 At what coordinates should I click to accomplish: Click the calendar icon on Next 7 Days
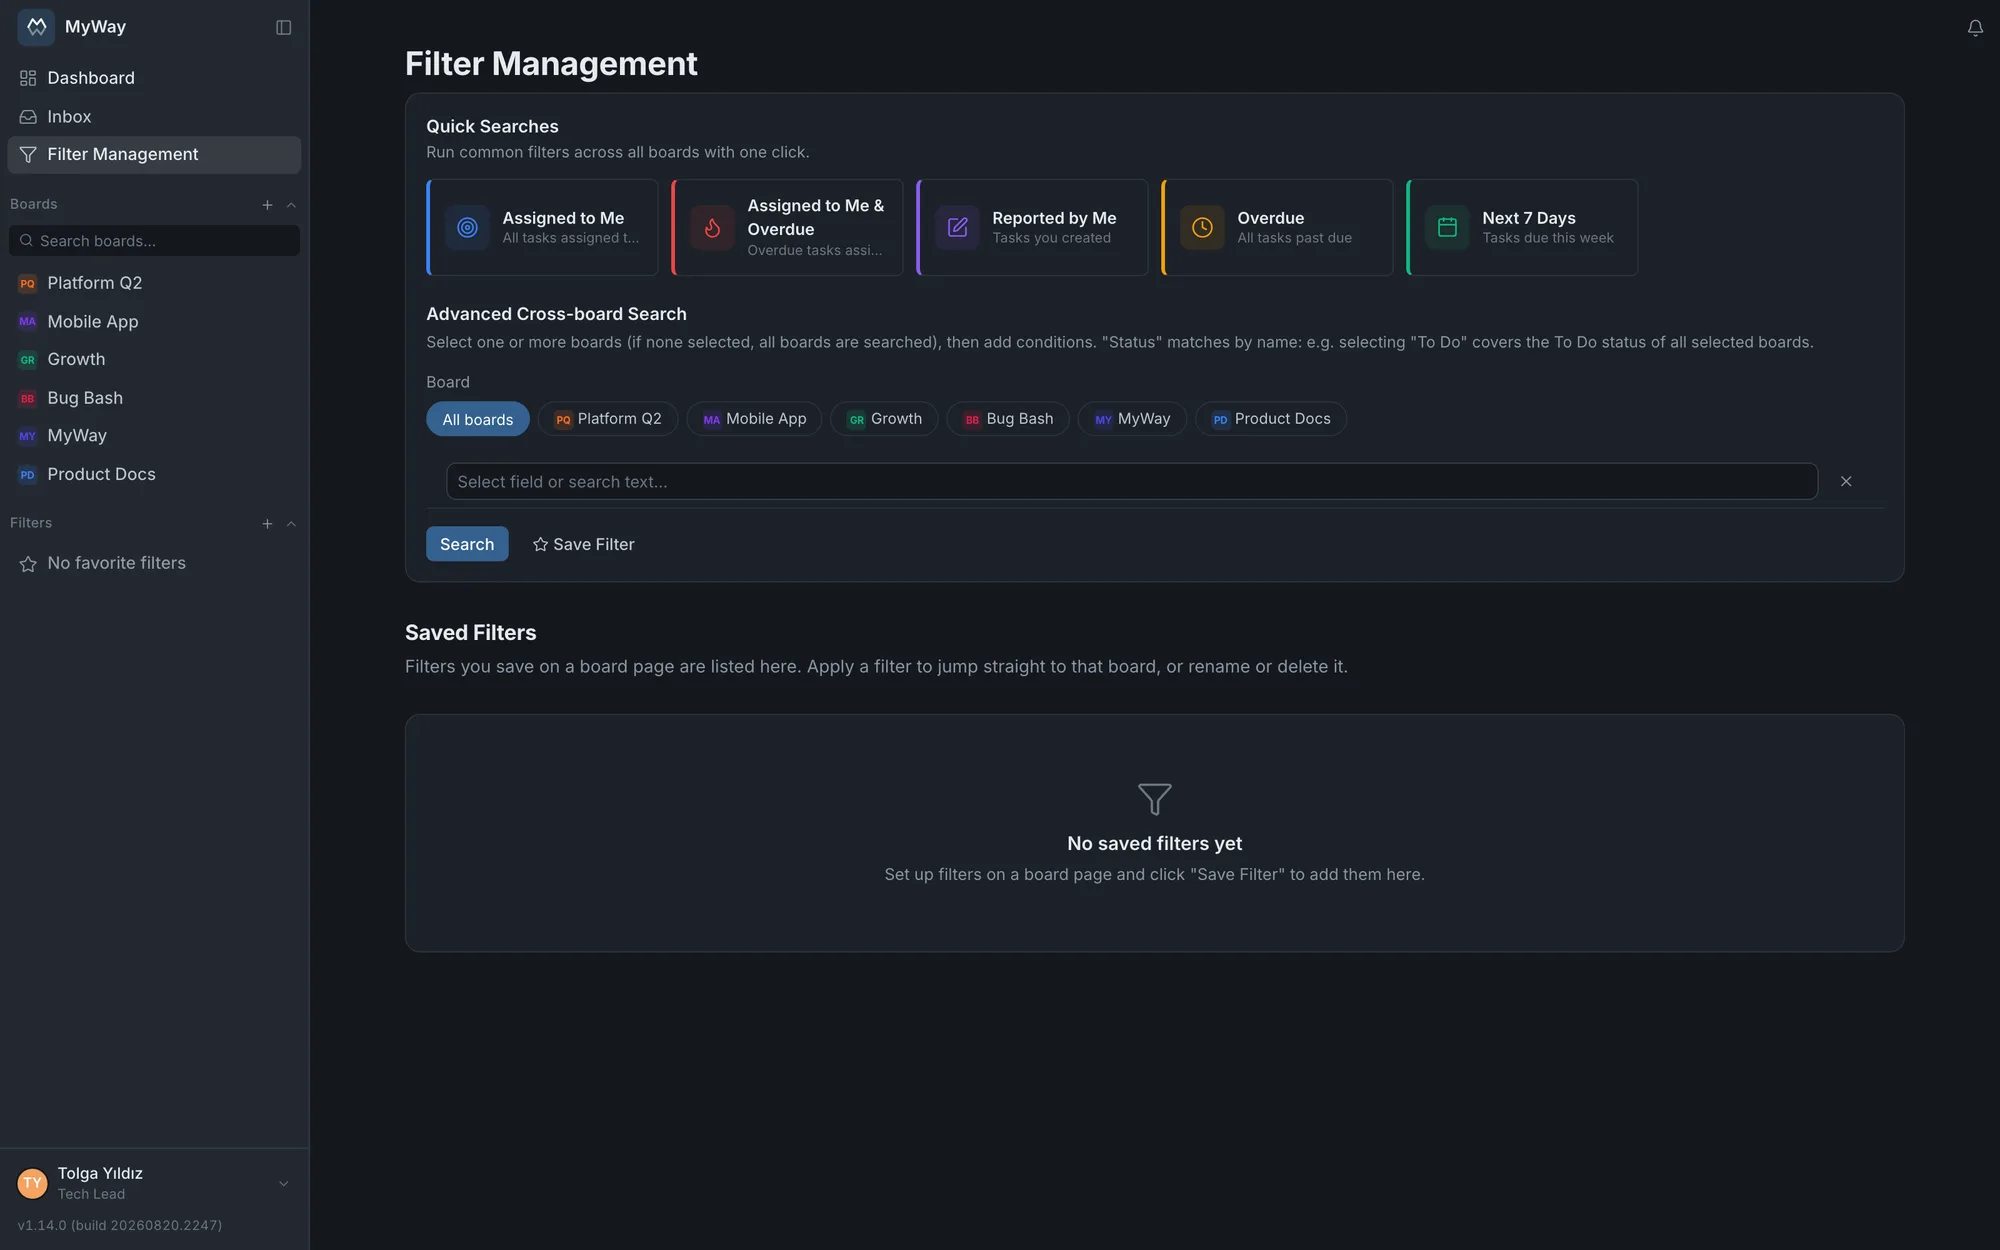pyautogui.click(x=1447, y=228)
